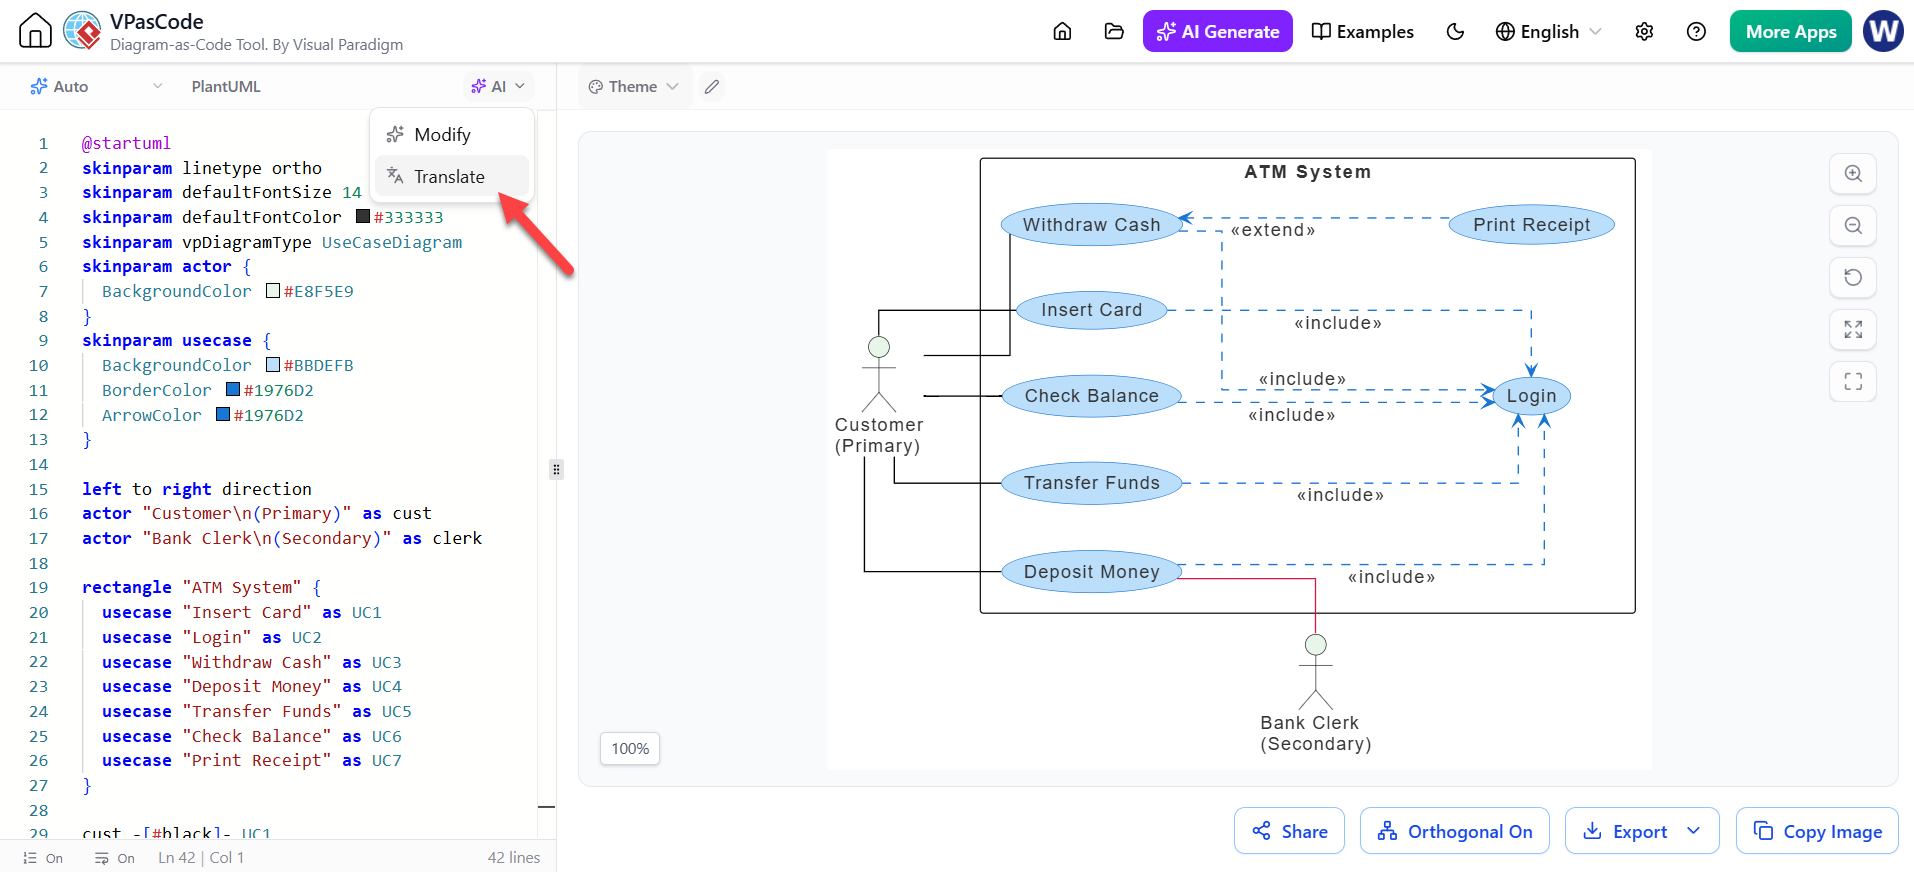Open the Auto mode dropdown
This screenshot has height=872, width=1914.
tap(96, 87)
